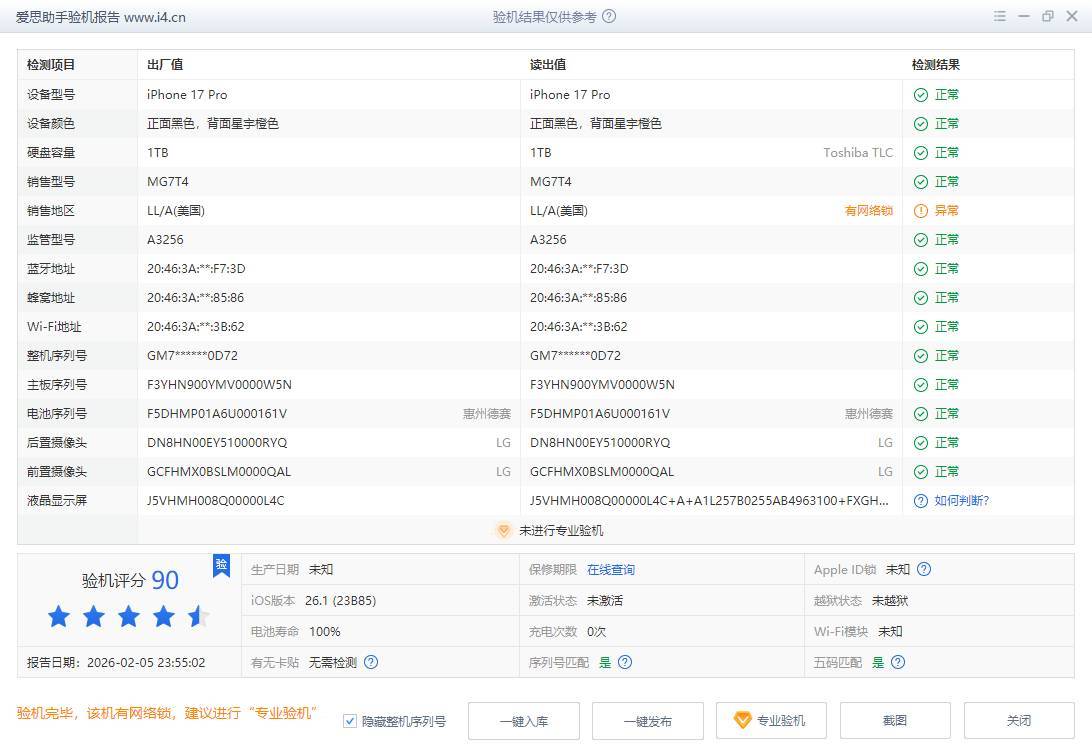Open the title bar menu list icon

point(999,17)
